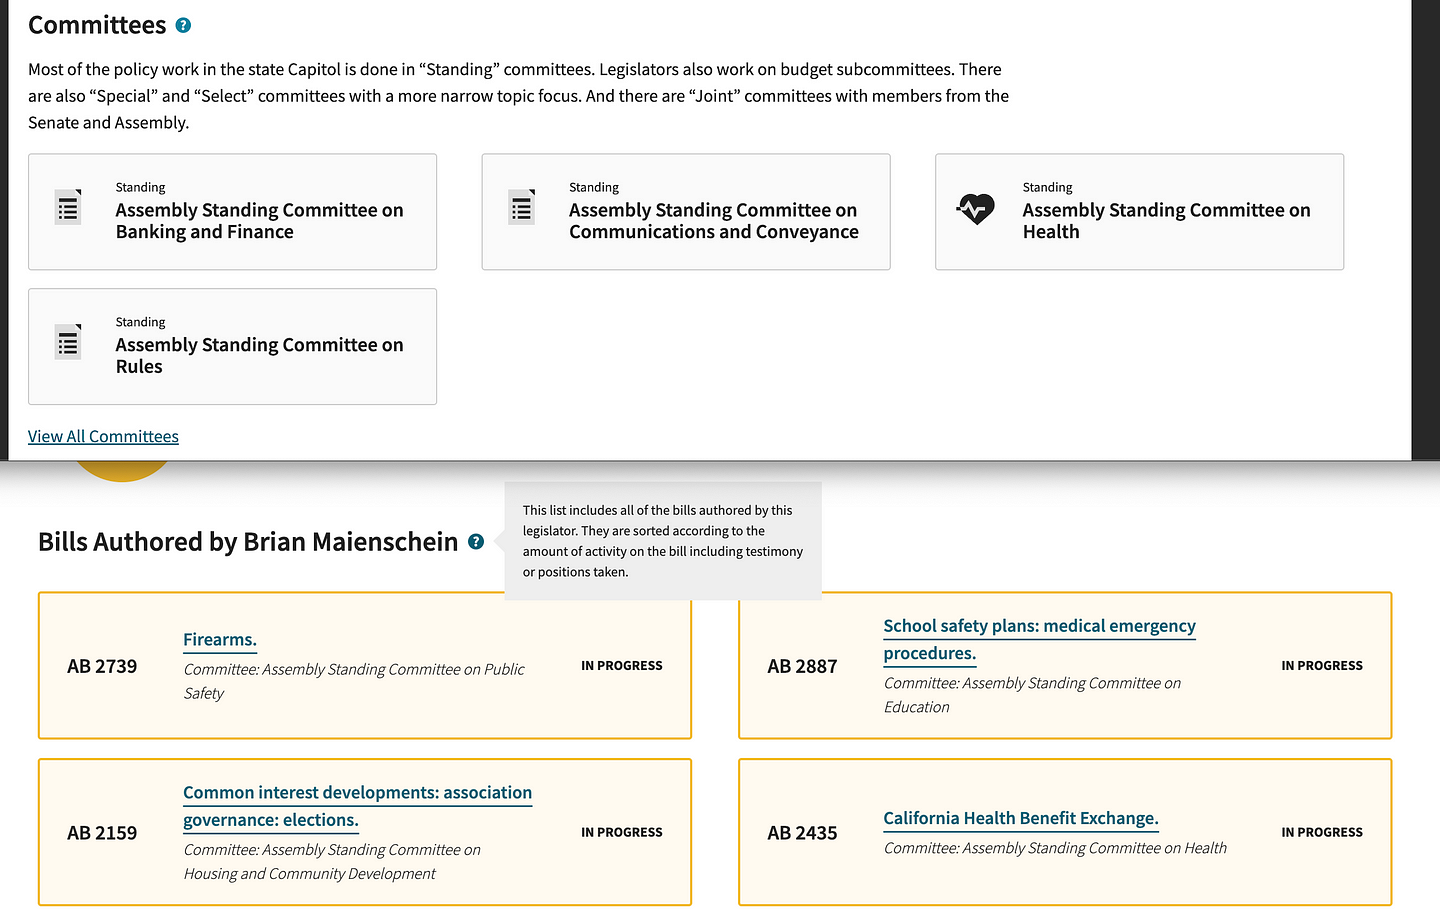1440x916 pixels.
Task: Click the Rules committee list icon
Action: pos(68,343)
